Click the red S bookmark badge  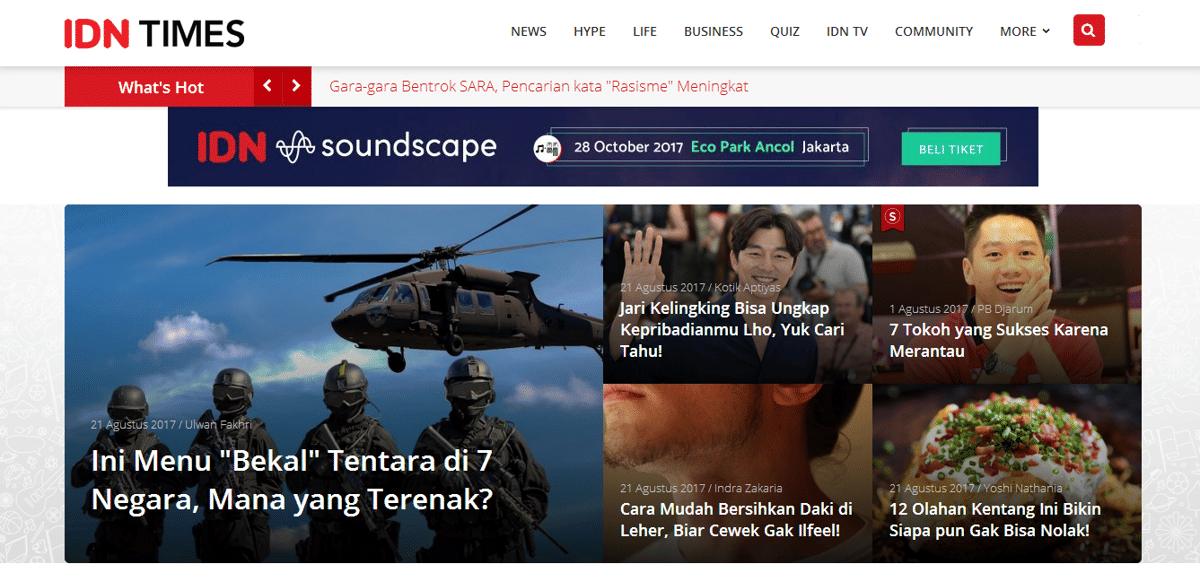[x=892, y=216]
